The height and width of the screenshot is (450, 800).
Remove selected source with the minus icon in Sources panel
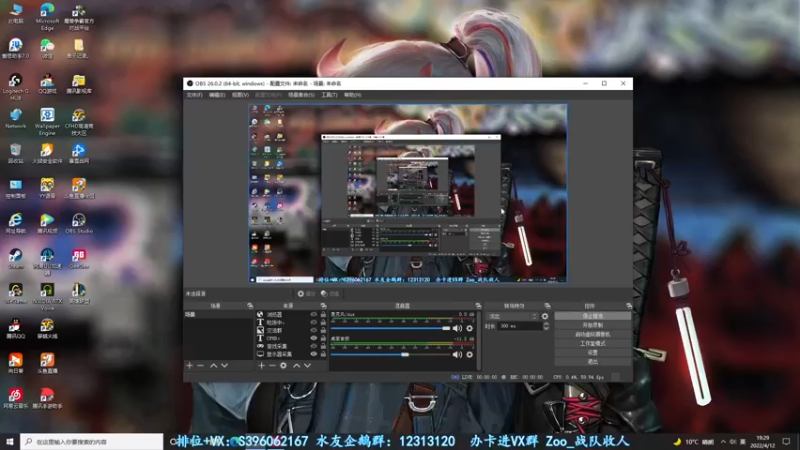272,366
